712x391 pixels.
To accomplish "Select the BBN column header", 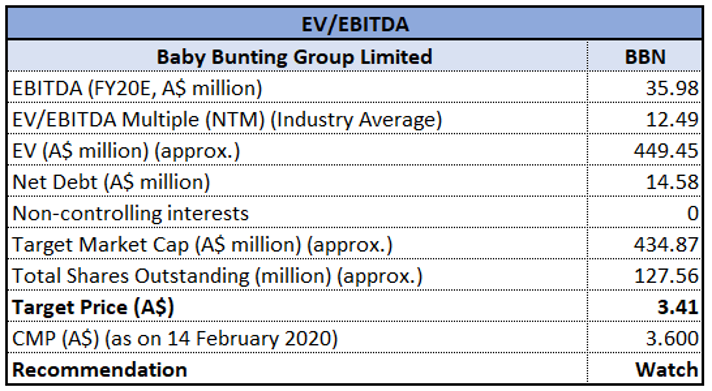I will tap(645, 56).
